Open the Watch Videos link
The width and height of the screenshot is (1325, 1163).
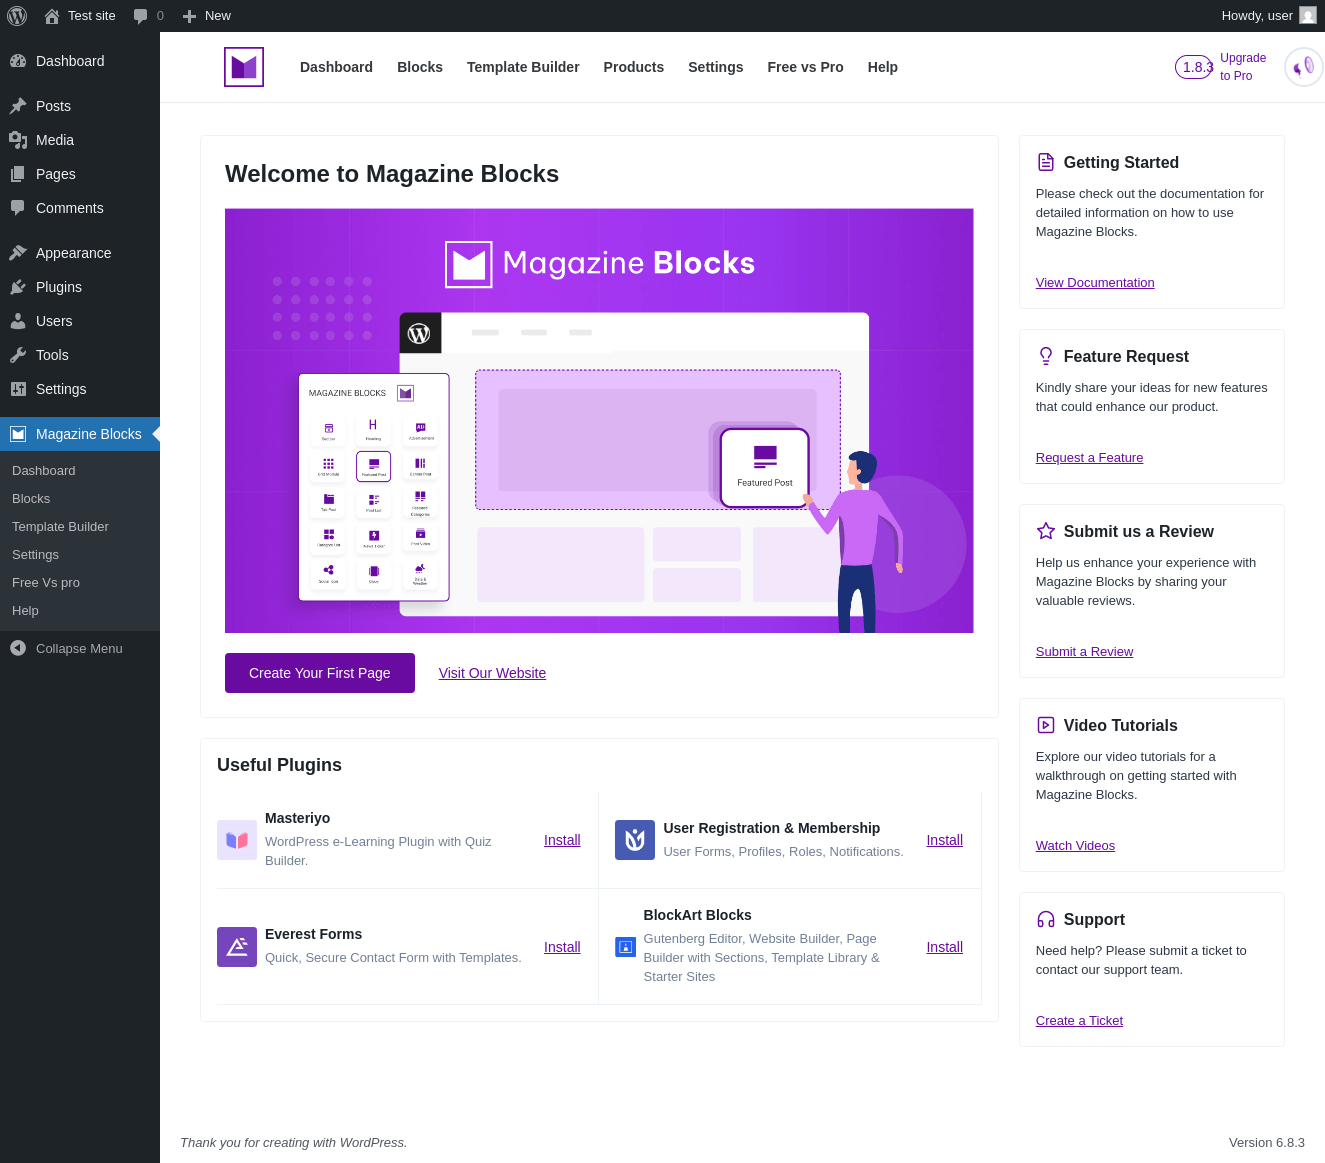[x=1075, y=846]
